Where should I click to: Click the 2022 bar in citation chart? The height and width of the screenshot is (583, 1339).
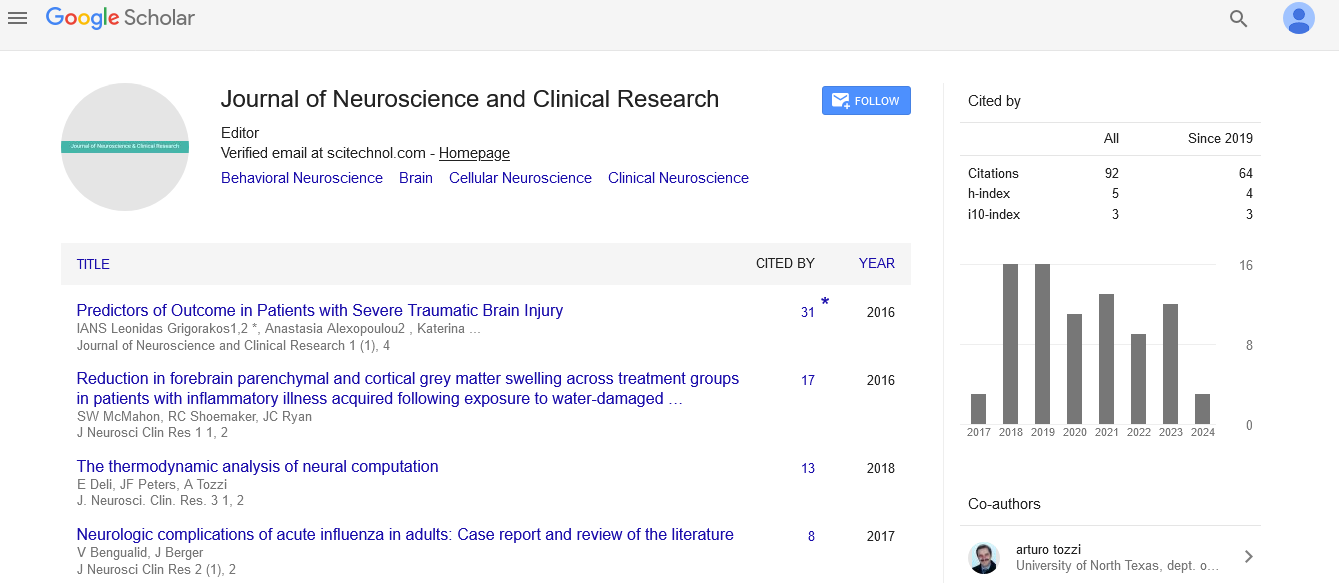(1139, 379)
